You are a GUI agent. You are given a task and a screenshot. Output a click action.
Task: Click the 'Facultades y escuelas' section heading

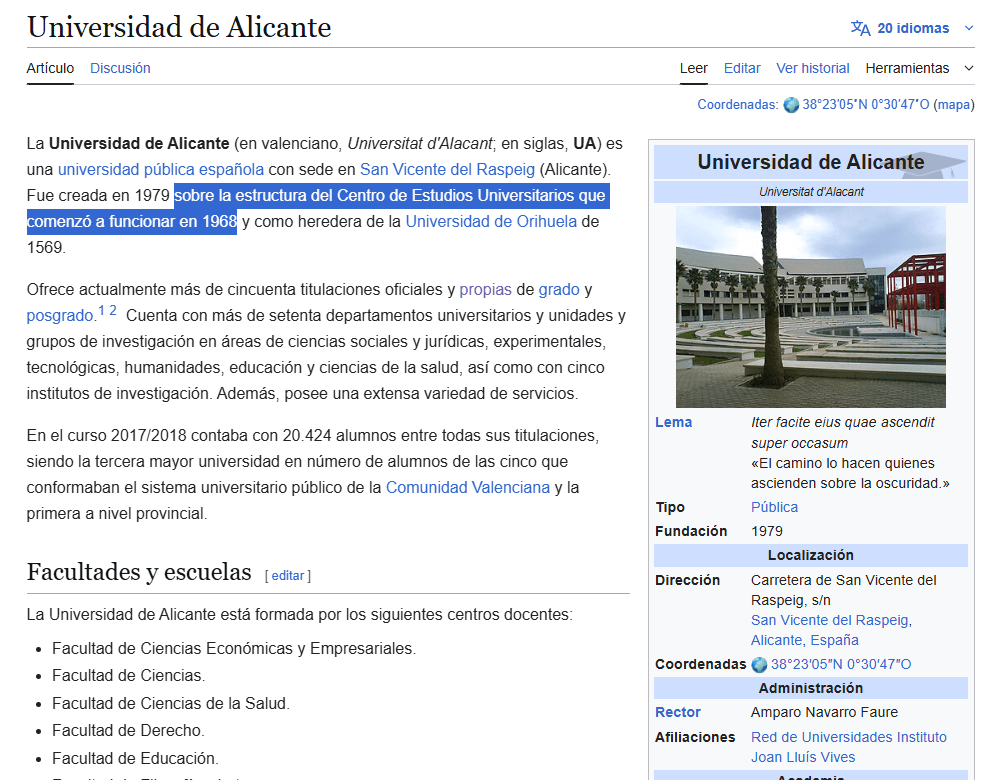139,572
